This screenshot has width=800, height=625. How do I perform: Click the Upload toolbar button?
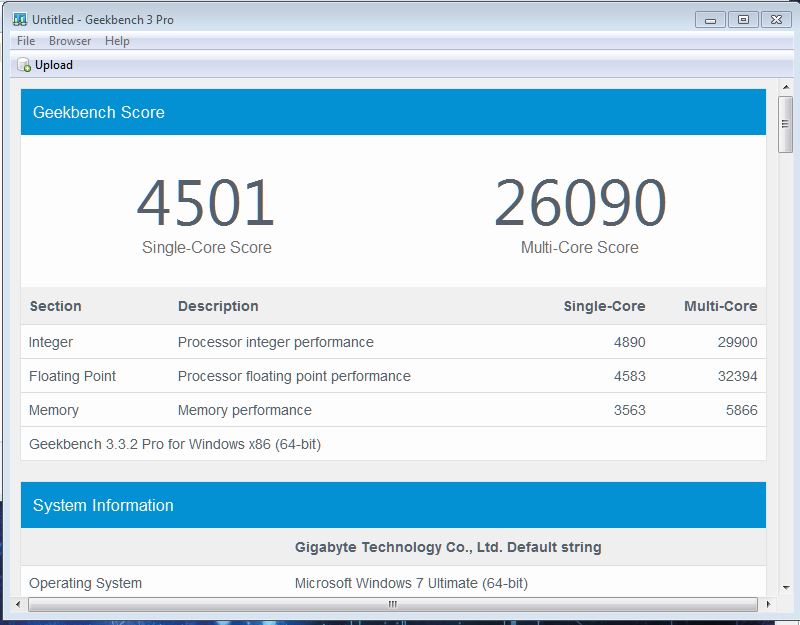tap(45, 65)
